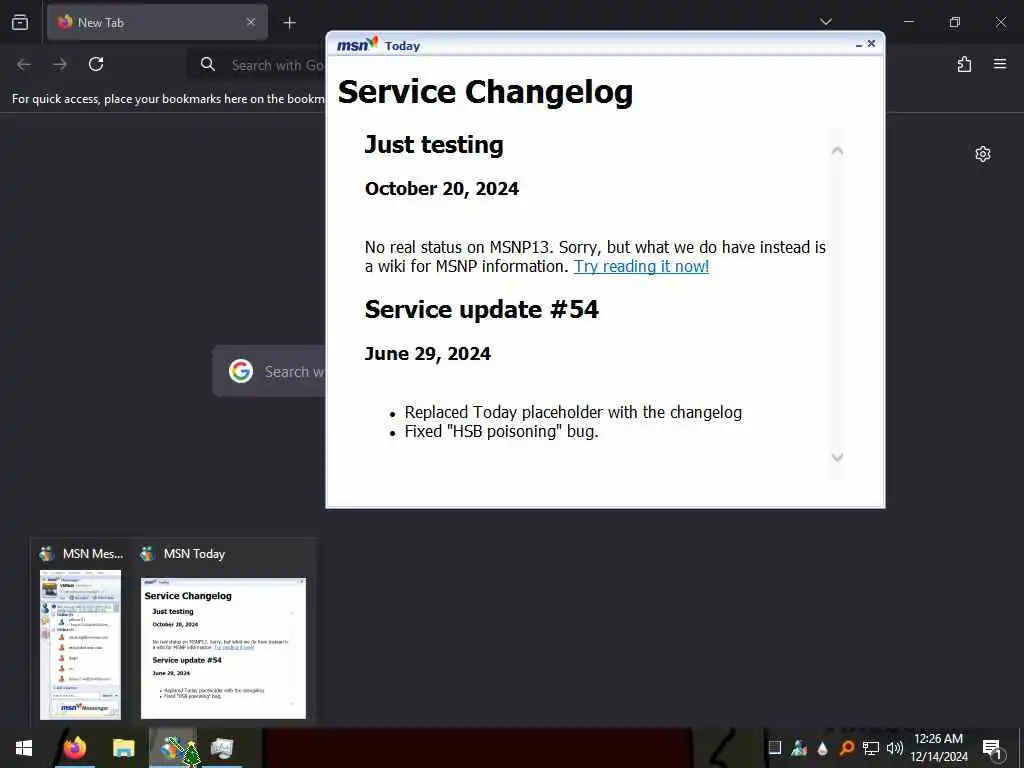Select the New Tab browser tab
This screenshot has height=768, width=1024.
coord(157,22)
